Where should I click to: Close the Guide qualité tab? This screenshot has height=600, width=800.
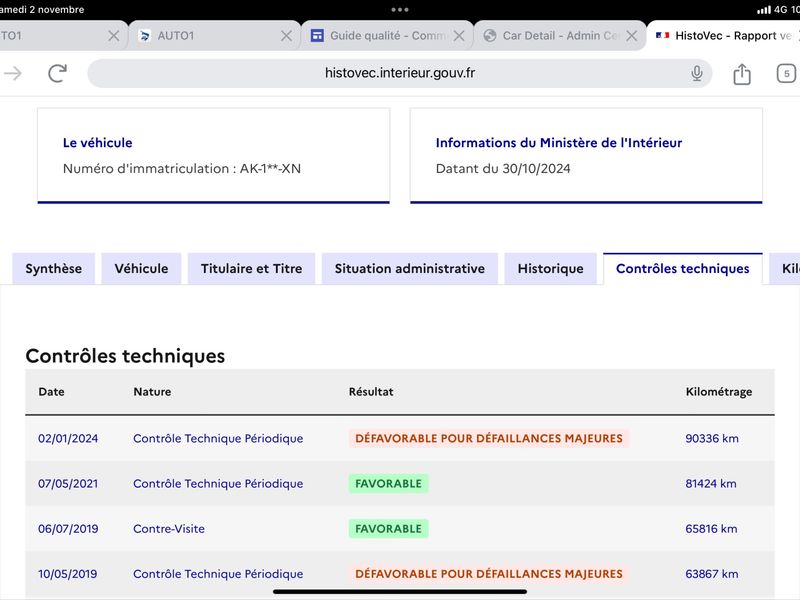pyautogui.click(x=459, y=36)
